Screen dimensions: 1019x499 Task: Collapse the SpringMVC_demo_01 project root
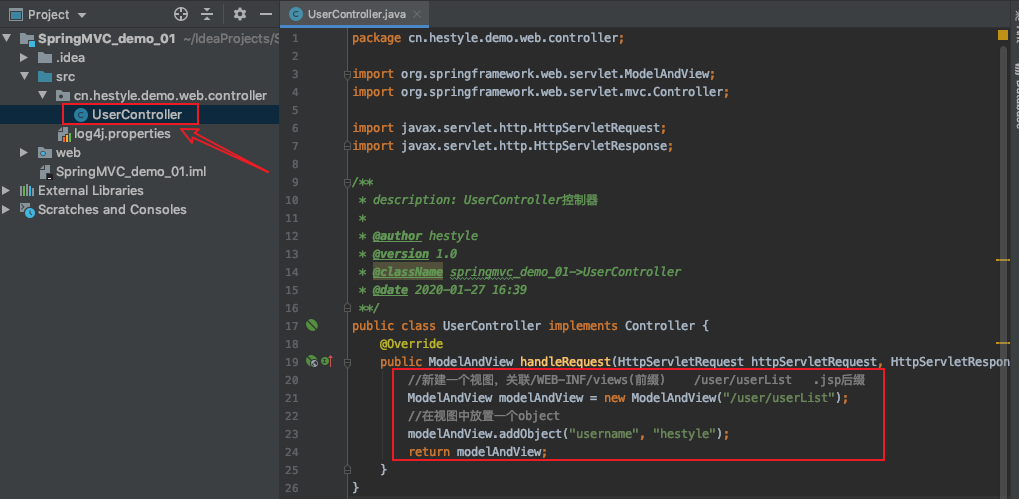click(x=6, y=38)
